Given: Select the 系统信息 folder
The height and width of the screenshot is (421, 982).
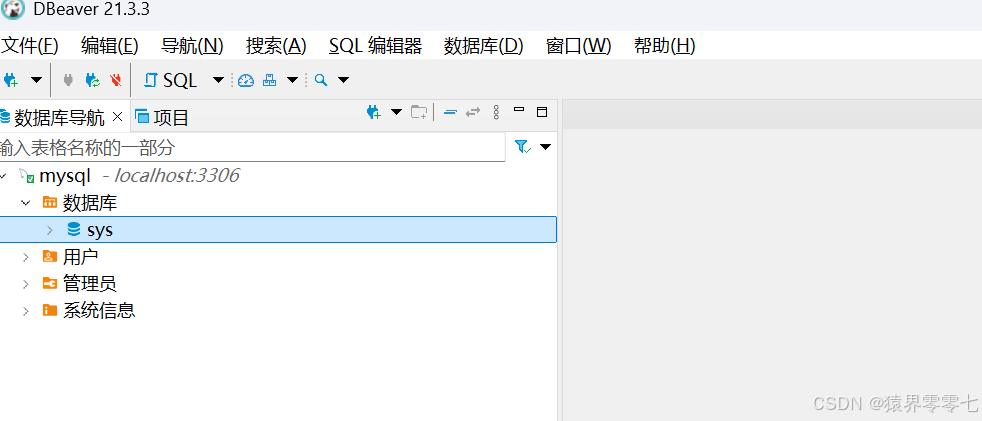Looking at the screenshot, I should pyautogui.click(x=99, y=311).
